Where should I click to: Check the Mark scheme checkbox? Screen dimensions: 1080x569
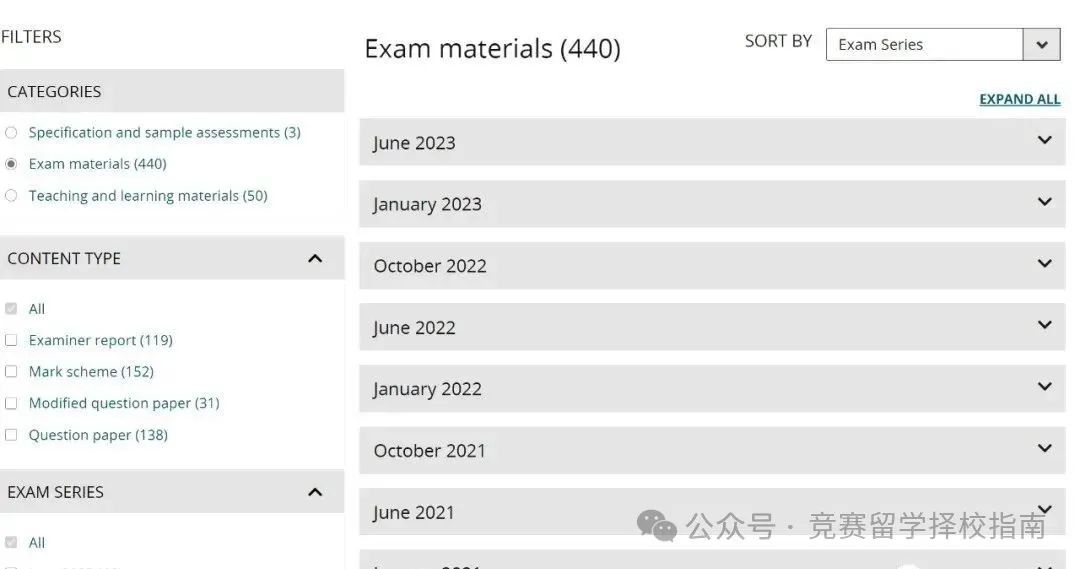point(11,371)
